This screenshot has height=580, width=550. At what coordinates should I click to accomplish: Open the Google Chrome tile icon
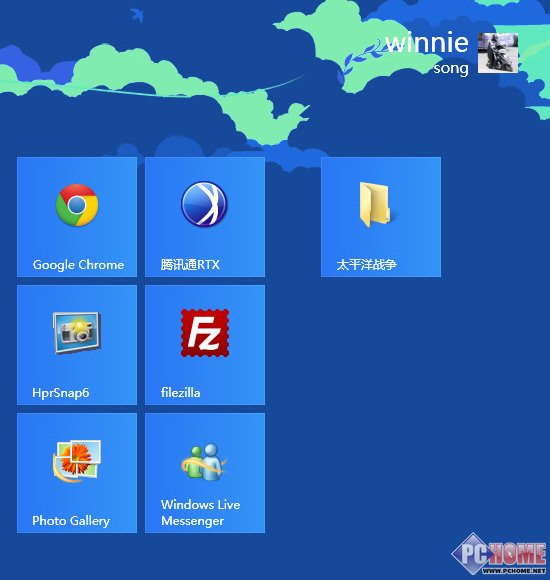click(x=77, y=205)
